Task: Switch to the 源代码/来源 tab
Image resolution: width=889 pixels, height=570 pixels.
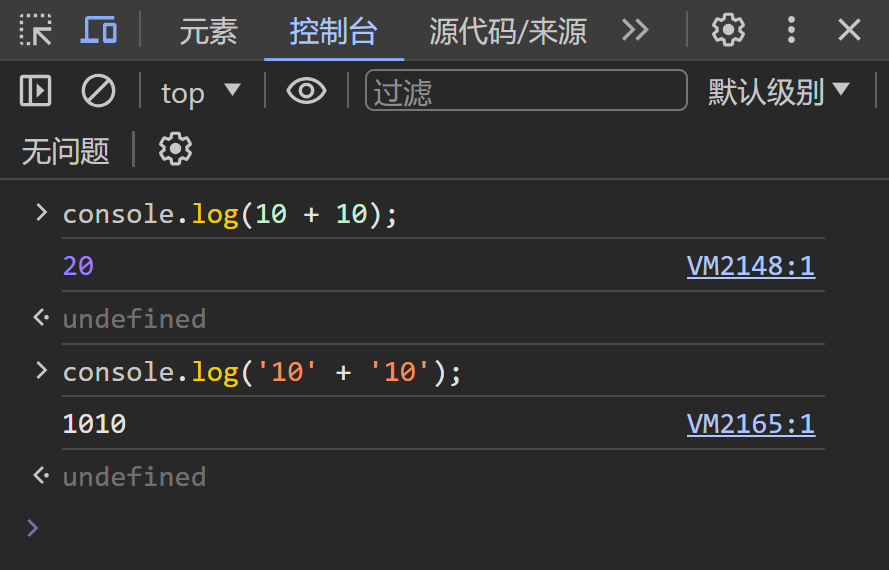Action: pyautogui.click(x=508, y=32)
